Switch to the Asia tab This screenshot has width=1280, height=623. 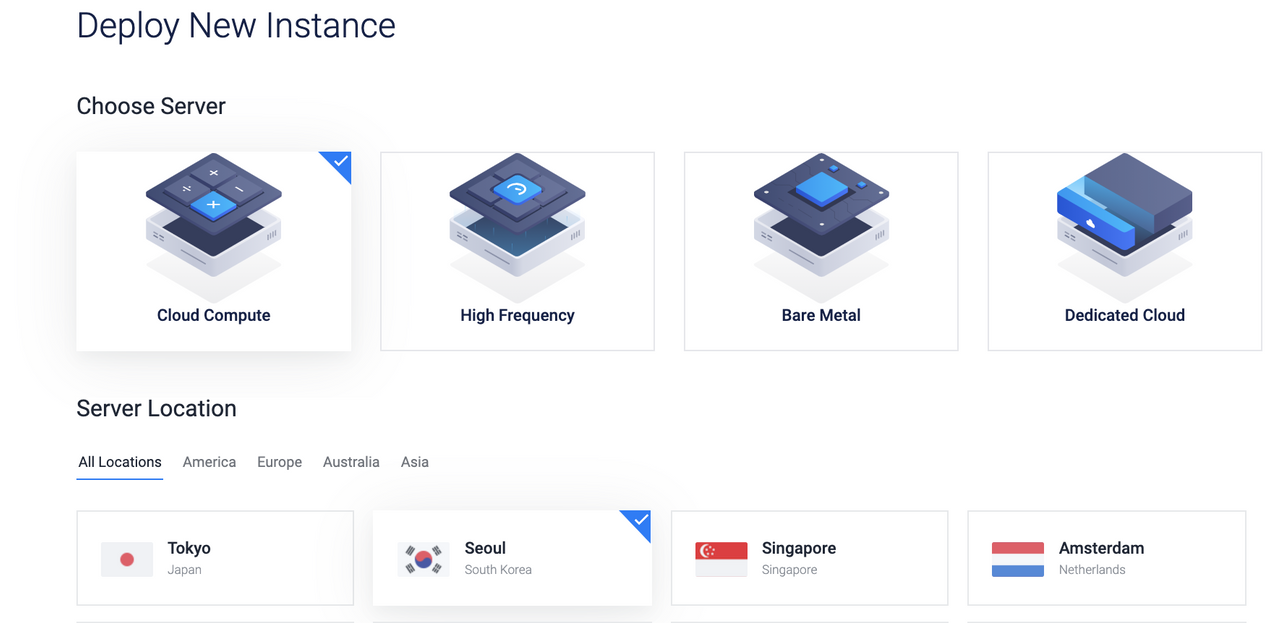415,462
